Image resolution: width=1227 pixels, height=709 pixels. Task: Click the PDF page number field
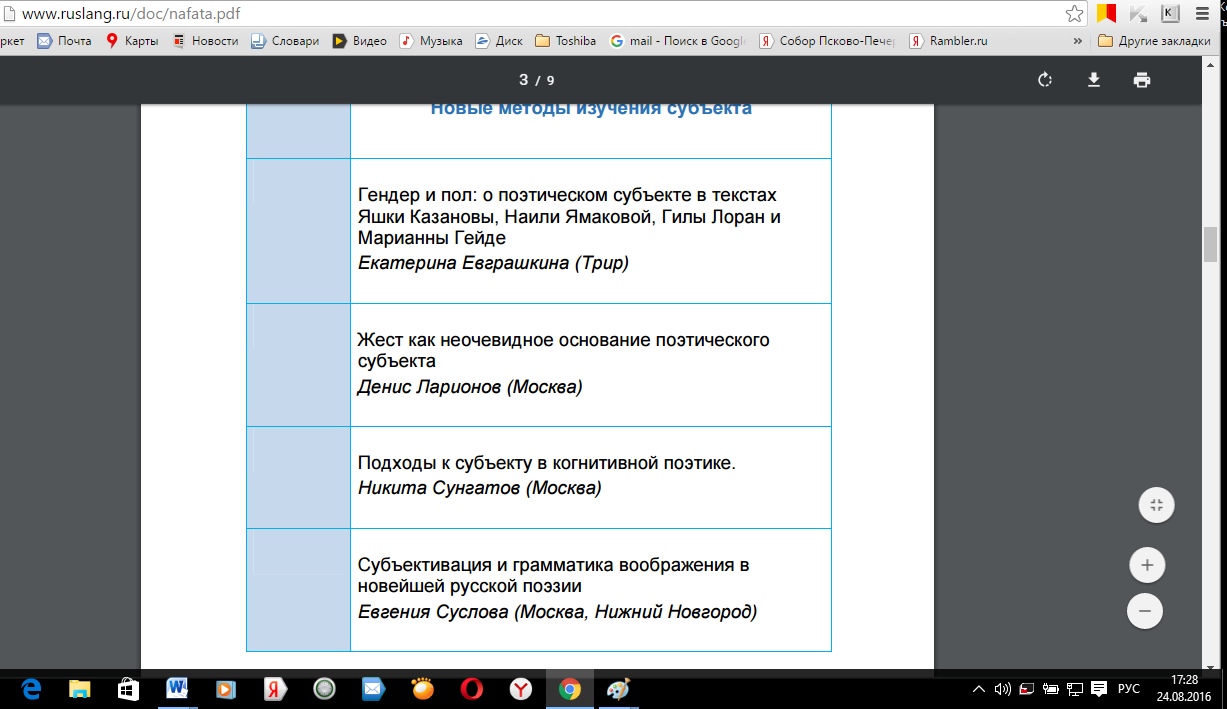pyautogui.click(x=523, y=80)
